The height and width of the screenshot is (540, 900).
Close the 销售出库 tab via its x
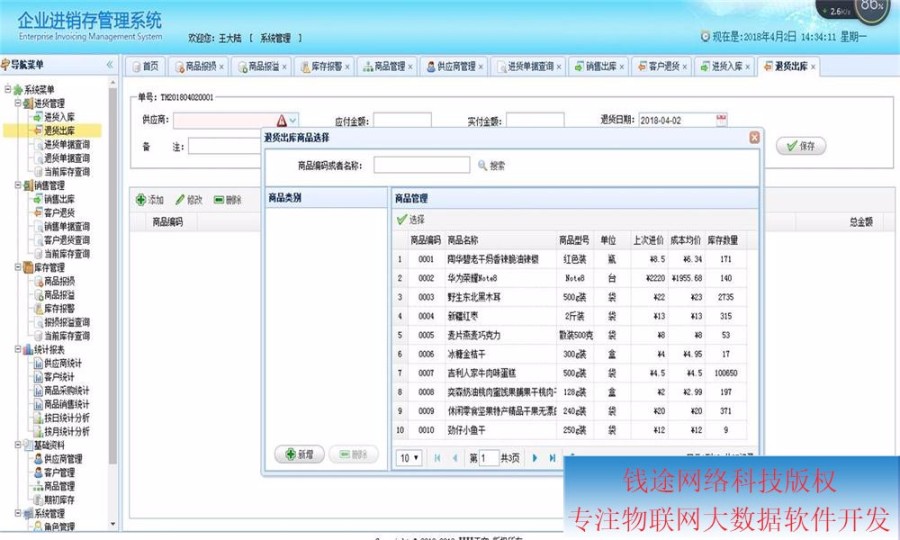coord(622,67)
